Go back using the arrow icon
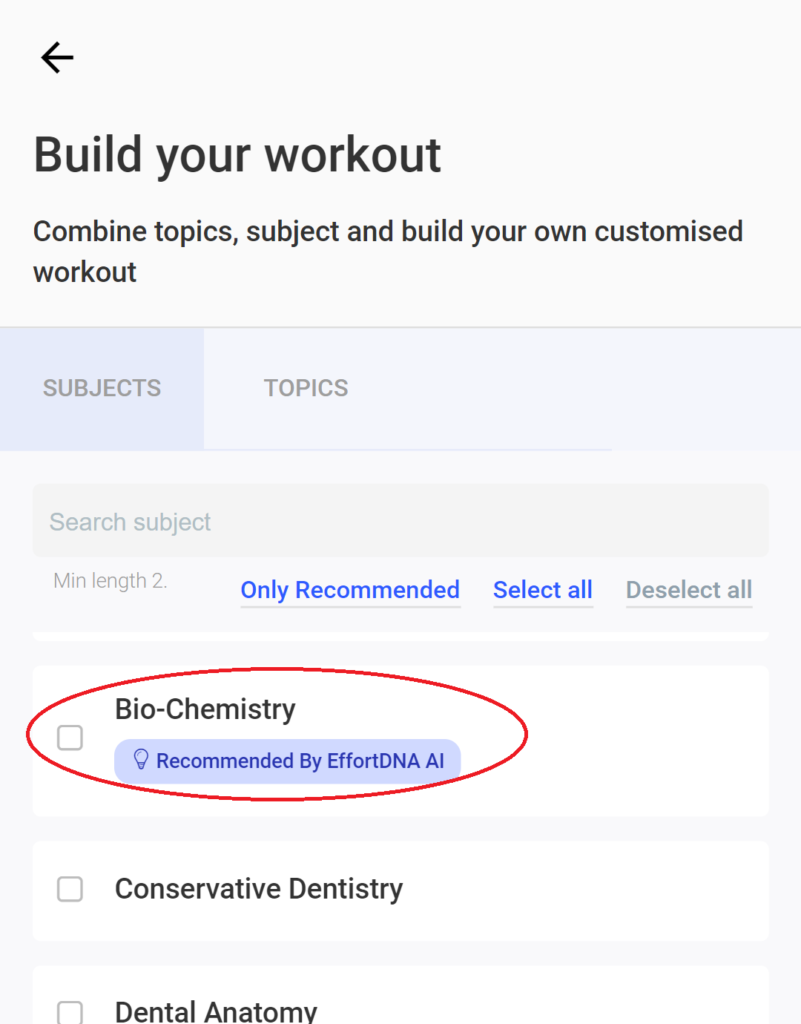 [x=57, y=58]
